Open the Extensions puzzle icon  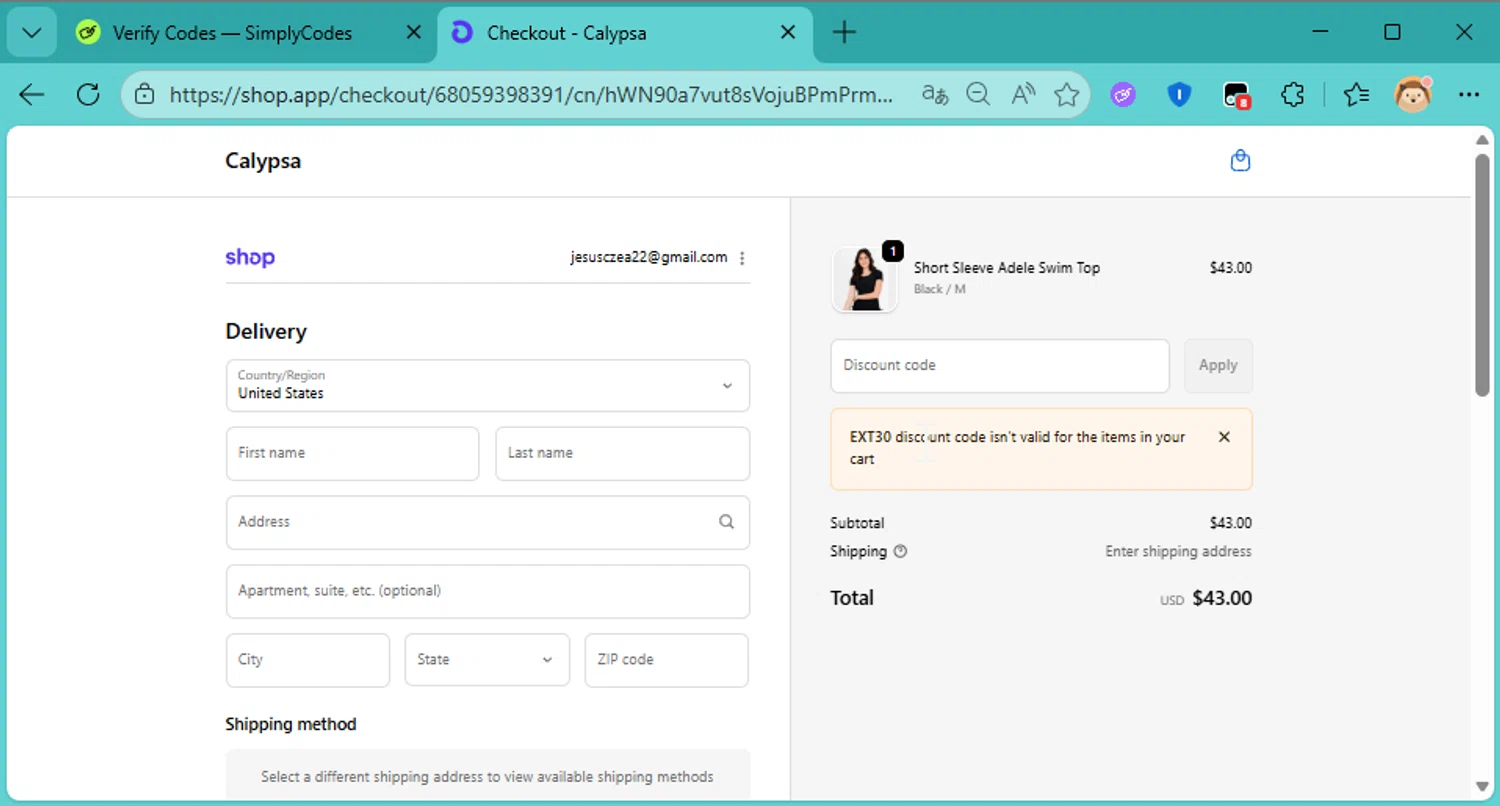[1293, 95]
